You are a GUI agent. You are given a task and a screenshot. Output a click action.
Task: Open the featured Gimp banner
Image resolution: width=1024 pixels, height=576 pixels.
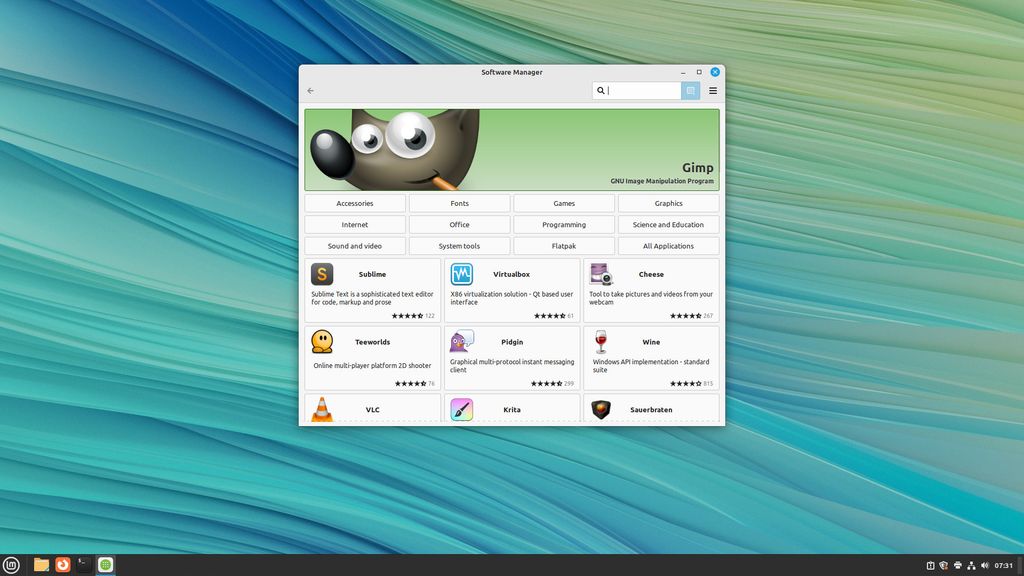point(511,150)
